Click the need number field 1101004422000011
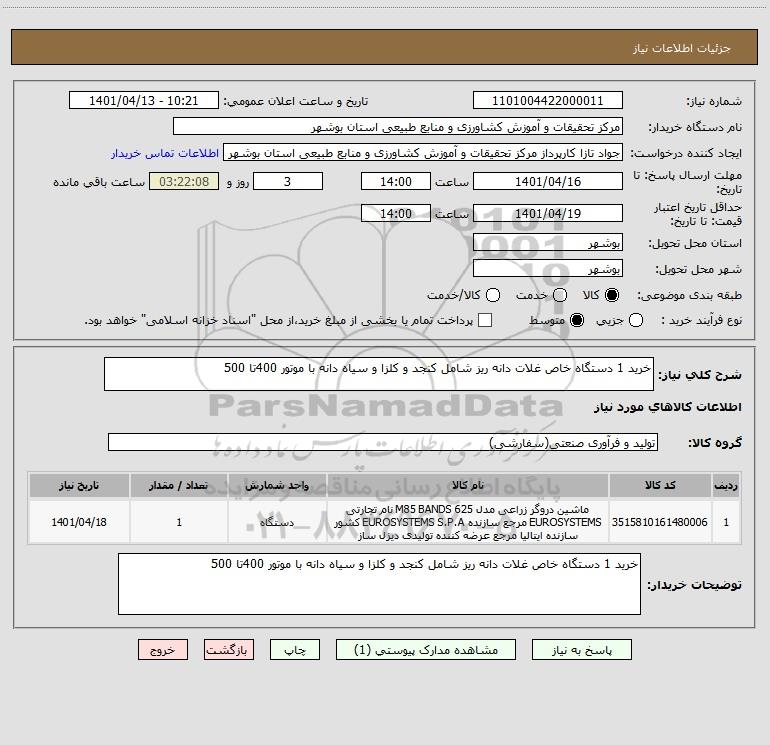Image resolution: width=770 pixels, height=745 pixels. [x=548, y=101]
